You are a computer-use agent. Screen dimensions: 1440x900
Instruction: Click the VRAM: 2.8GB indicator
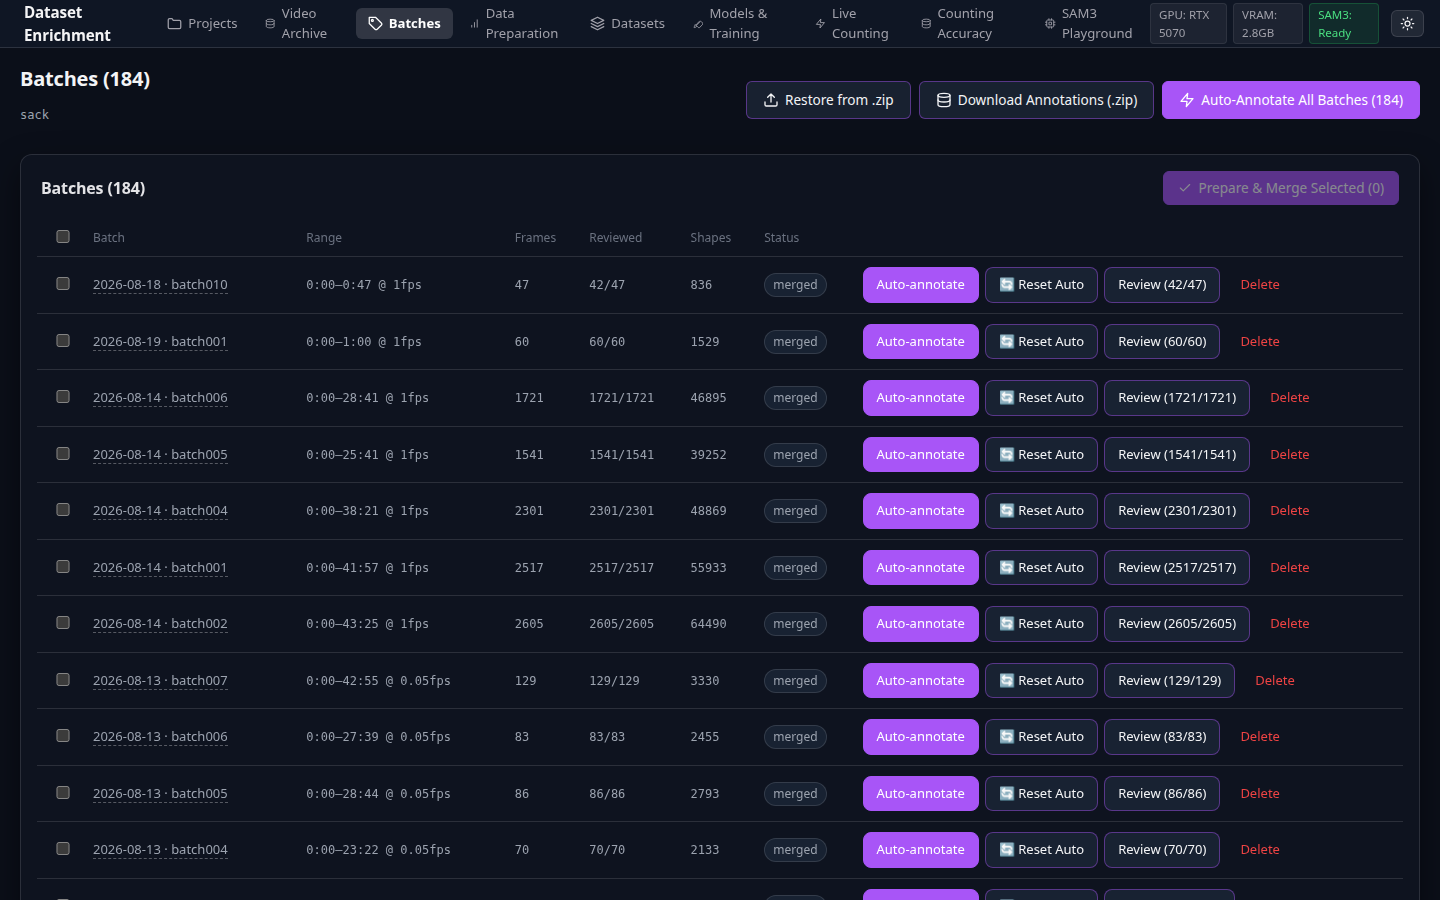click(x=1267, y=24)
